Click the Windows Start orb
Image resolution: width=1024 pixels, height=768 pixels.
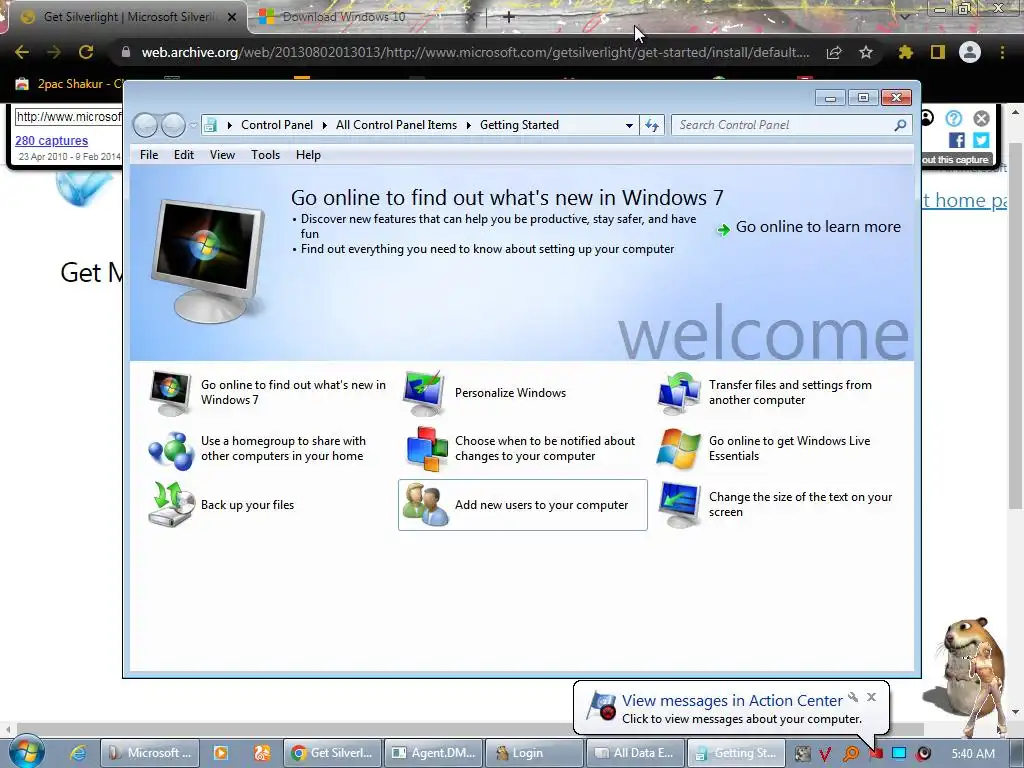coord(27,752)
